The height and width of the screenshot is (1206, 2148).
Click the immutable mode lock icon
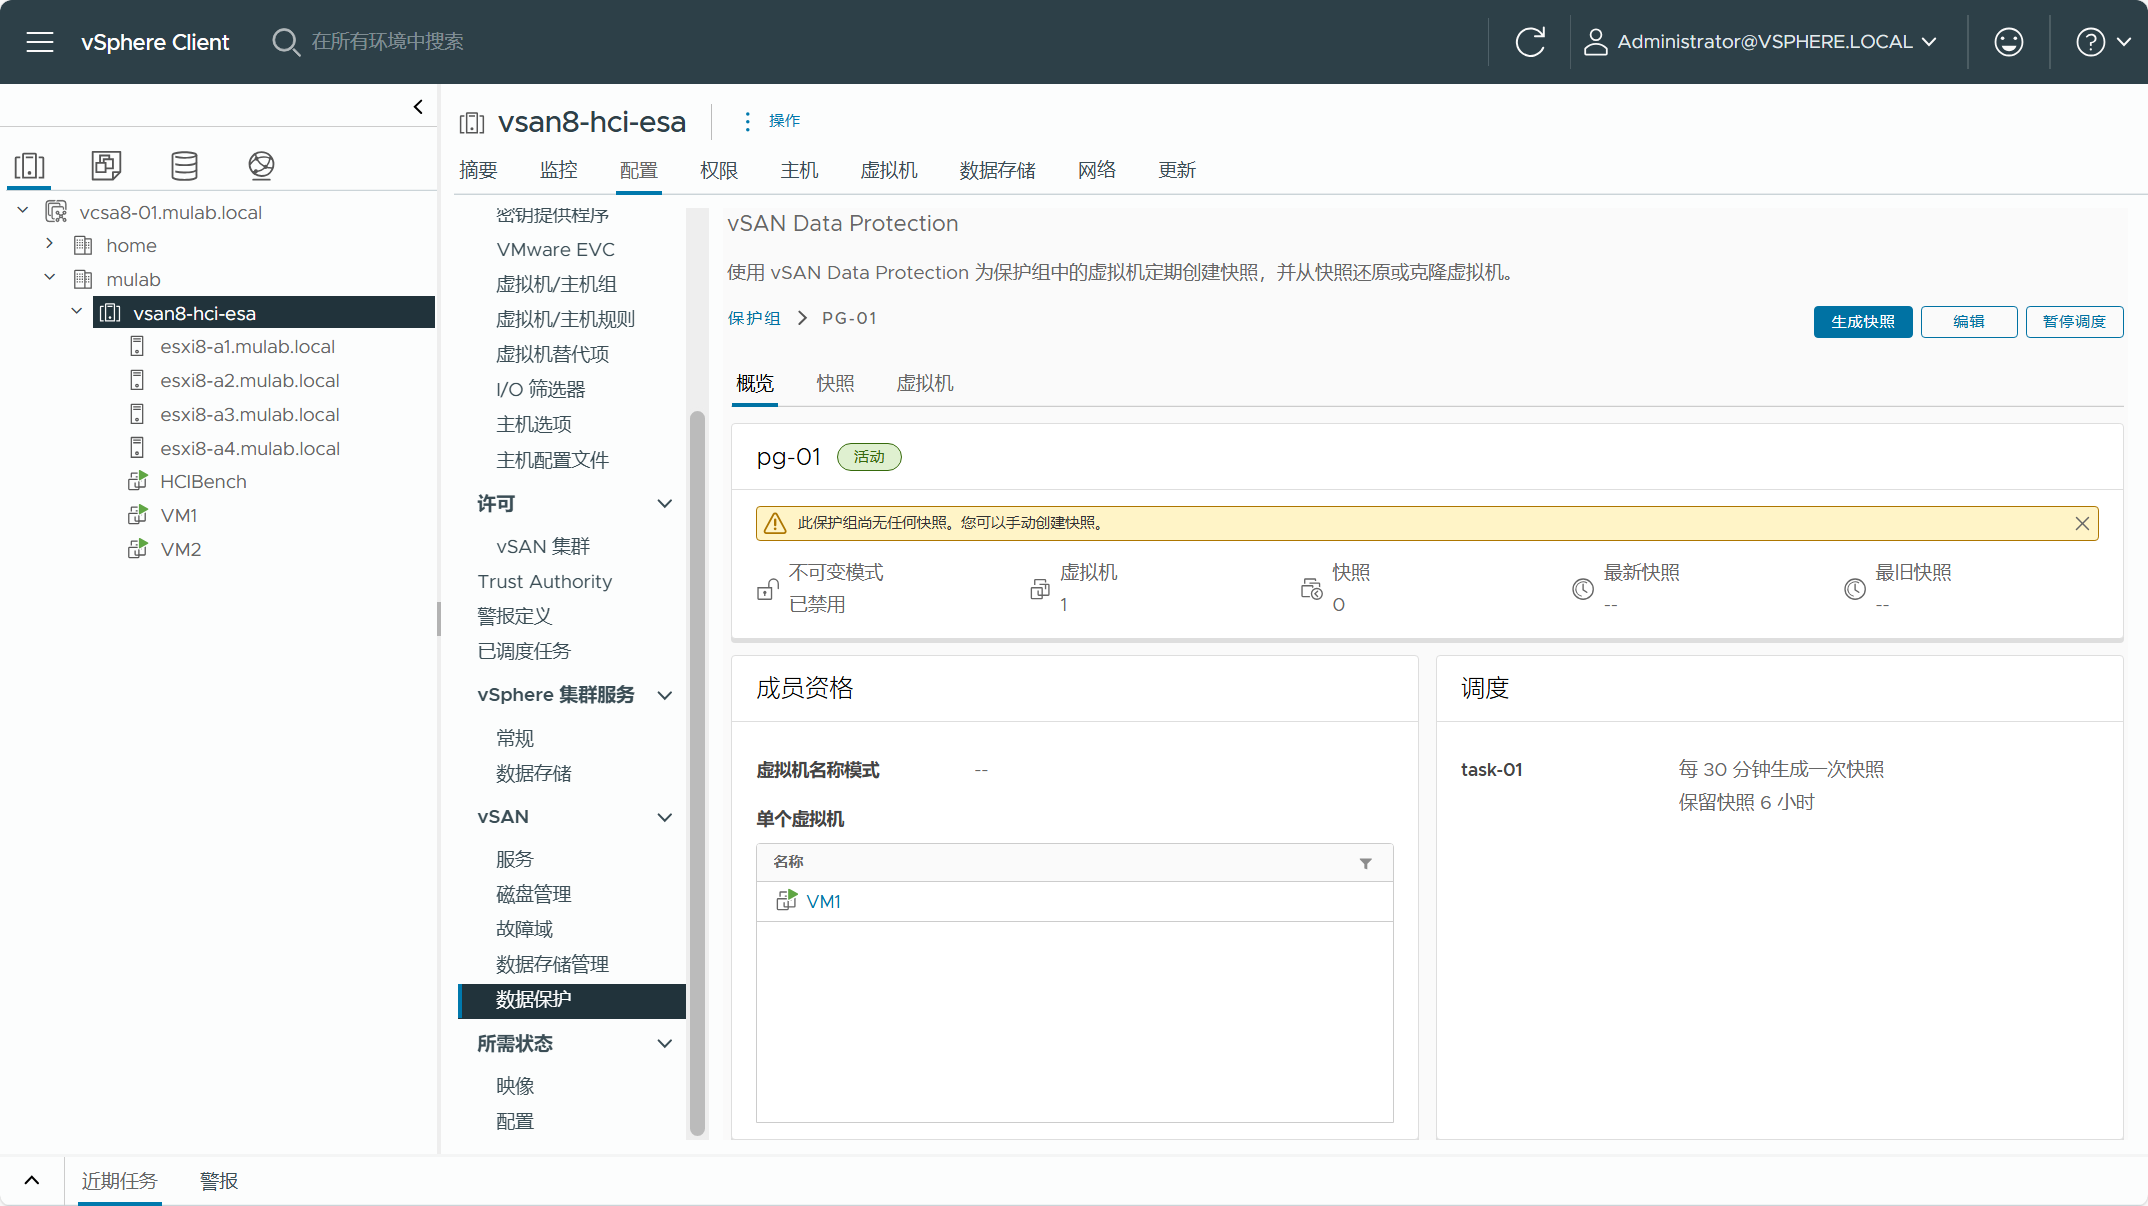[x=769, y=588]
